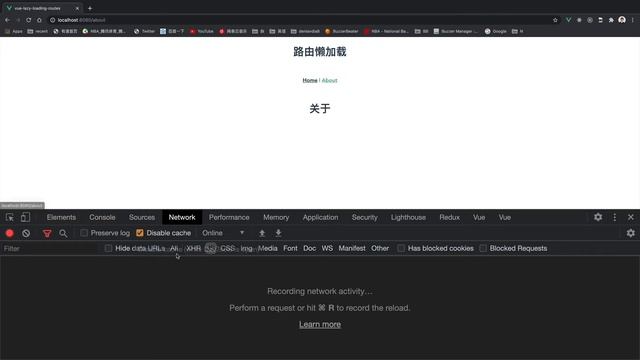Open the Learn more link

pos(320,324)
